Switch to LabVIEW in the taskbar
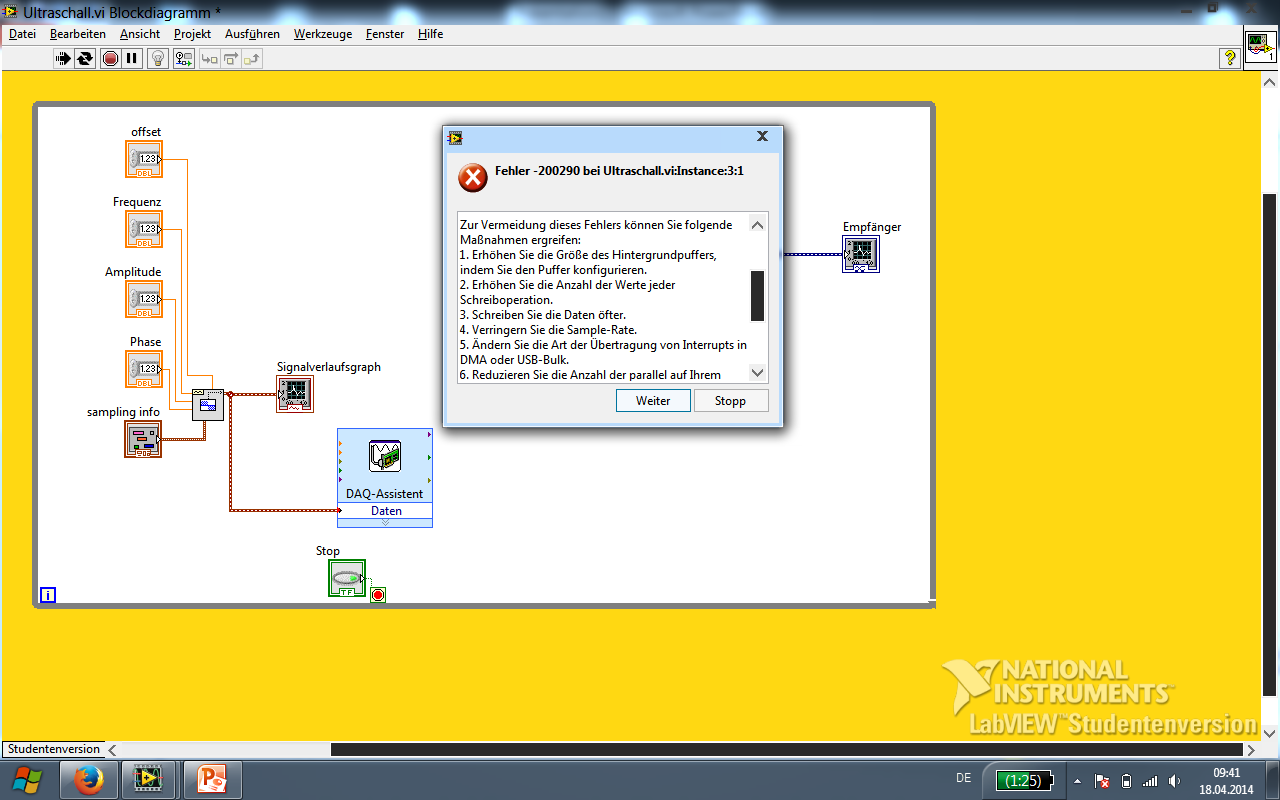Image resolution: width=1280 pixels, height=800 pixels. [x=149, y=779]
